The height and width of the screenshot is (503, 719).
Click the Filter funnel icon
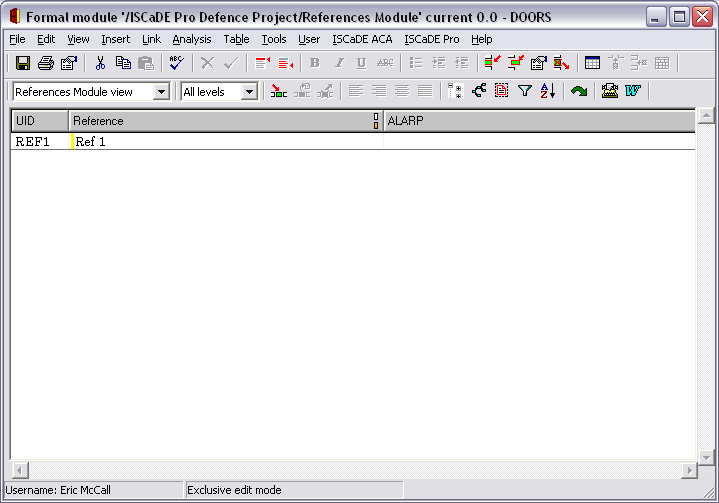525,91
